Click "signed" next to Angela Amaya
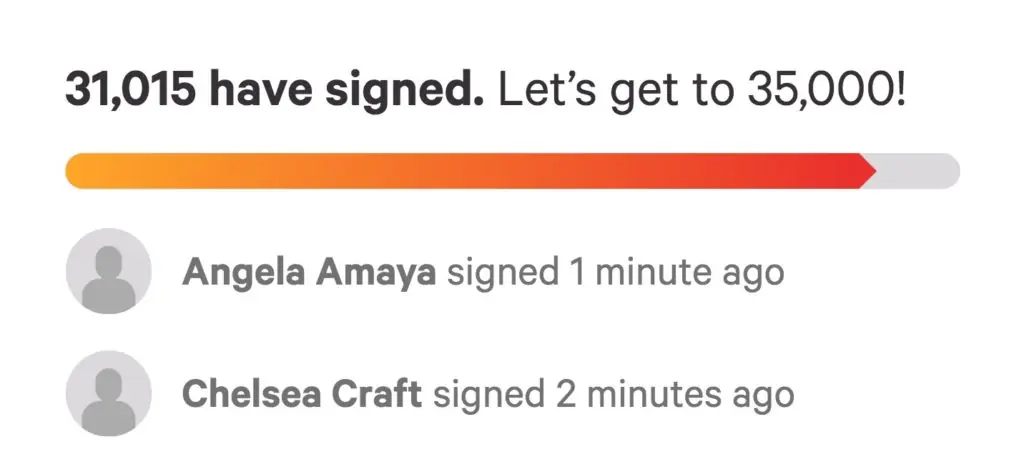The height and width of the screenshot is (472, 1024). [502, 272]
